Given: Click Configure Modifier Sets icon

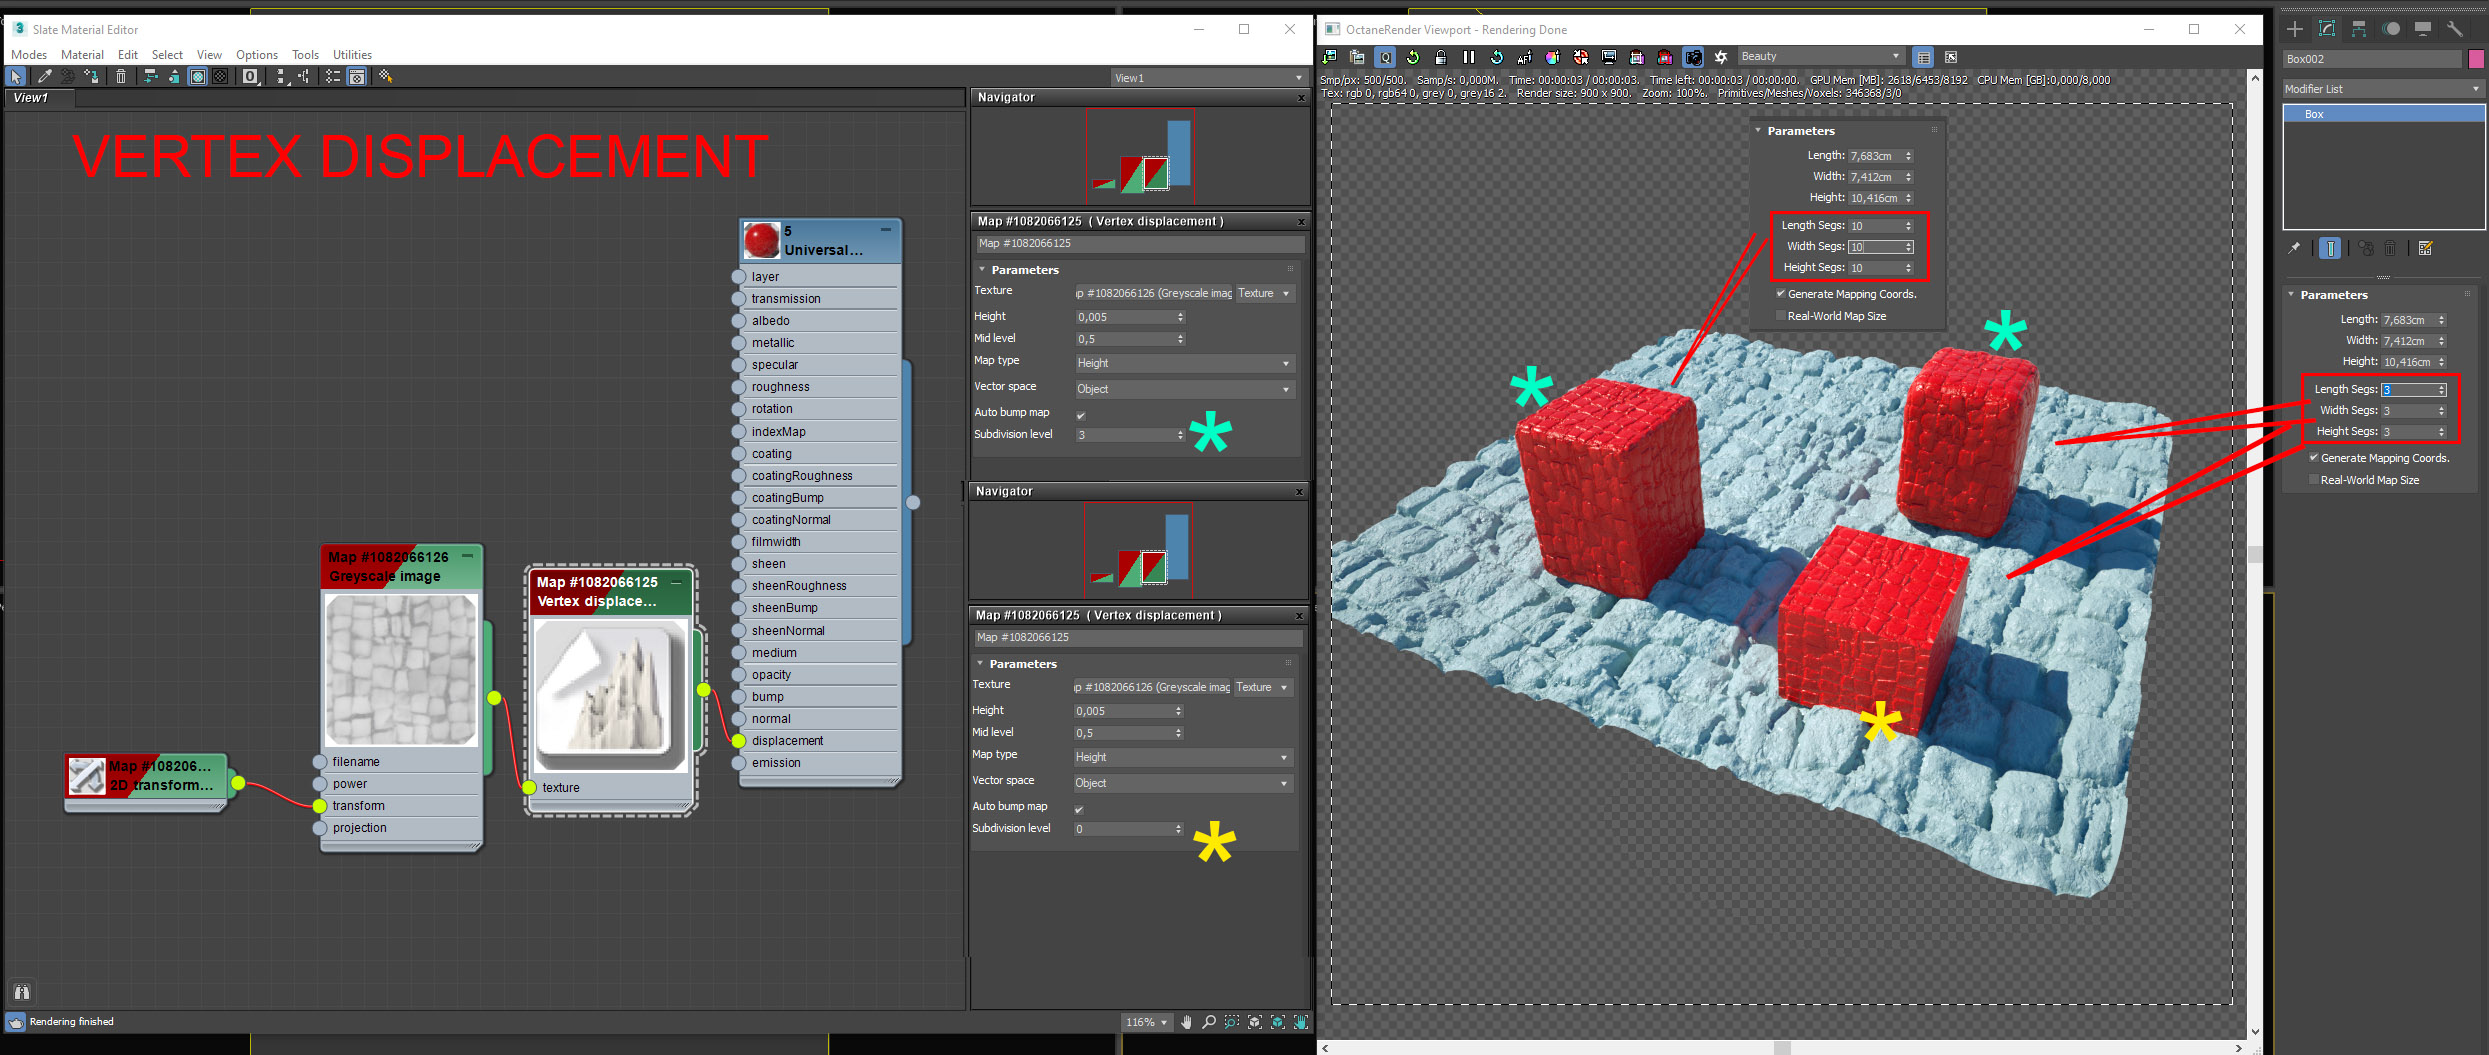Looking at the screenshot, I should [x=2425, y=249].
